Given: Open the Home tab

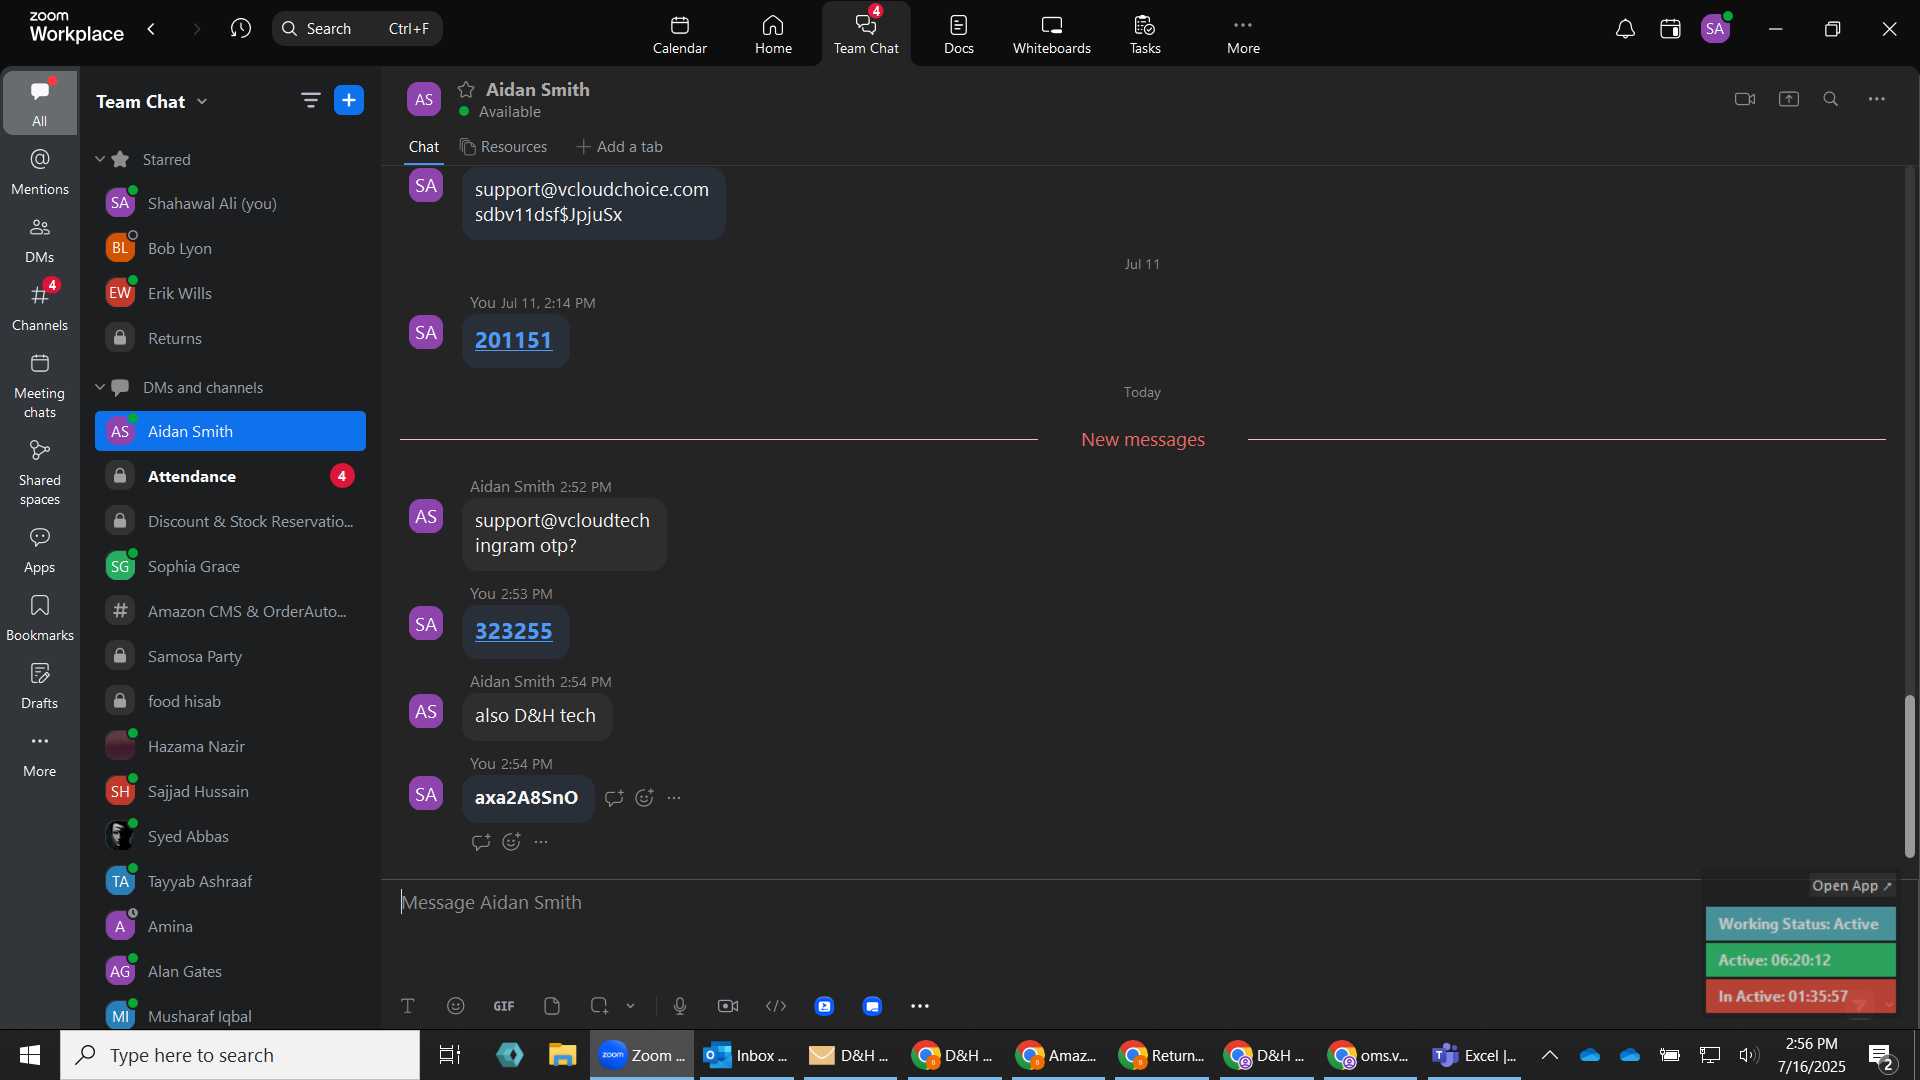Looking at the screenshot, I should click(x=773, y=34).
